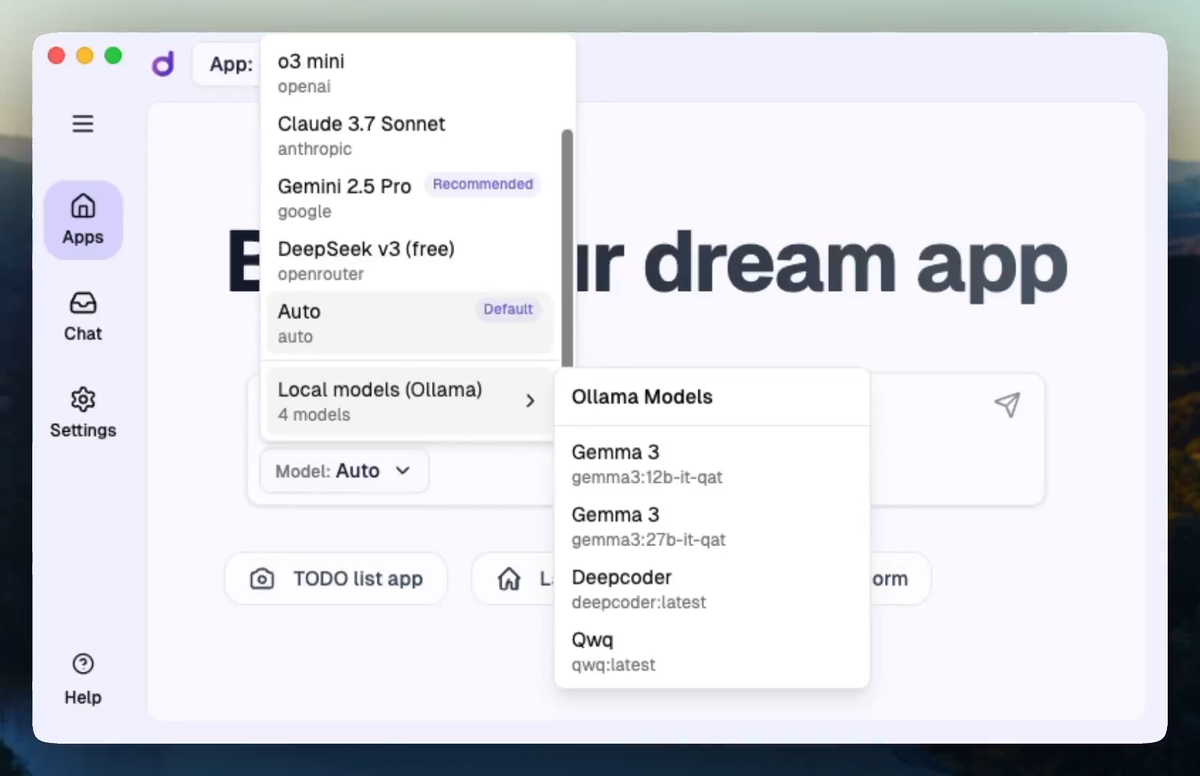Viewport: 1200px width, 776px height.
Task: Click the Chat inbox icon in sidebar
Action: click(83, 303)
